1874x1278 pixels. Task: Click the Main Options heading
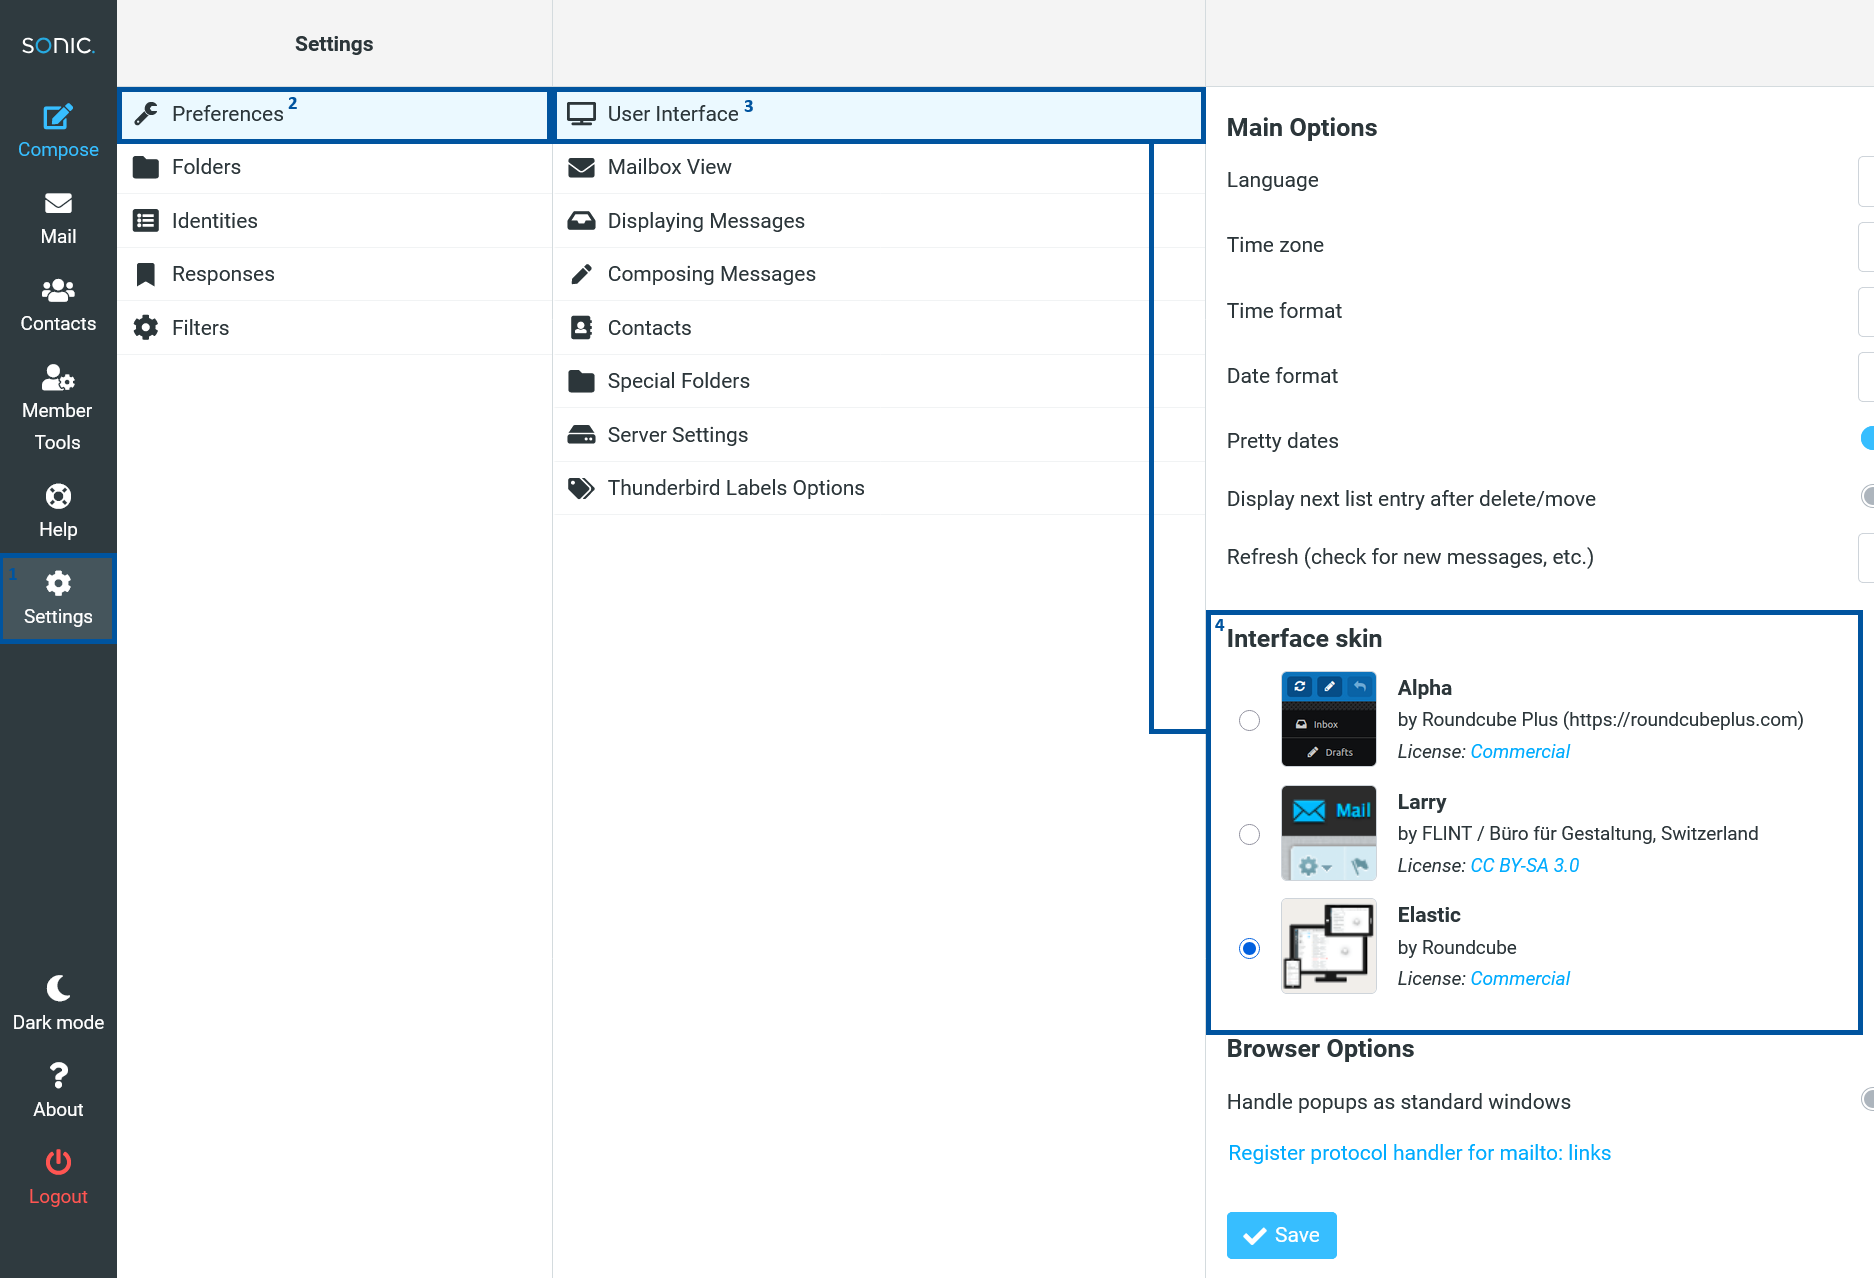1301,128
